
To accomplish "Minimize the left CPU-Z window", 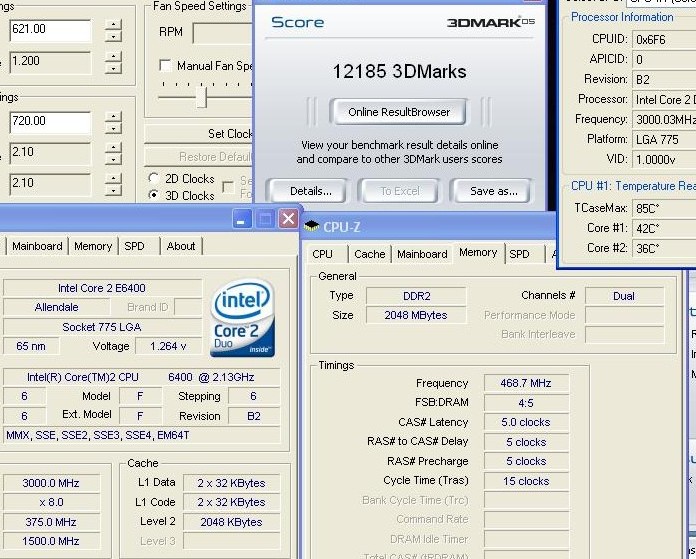I will coord(241,219).
